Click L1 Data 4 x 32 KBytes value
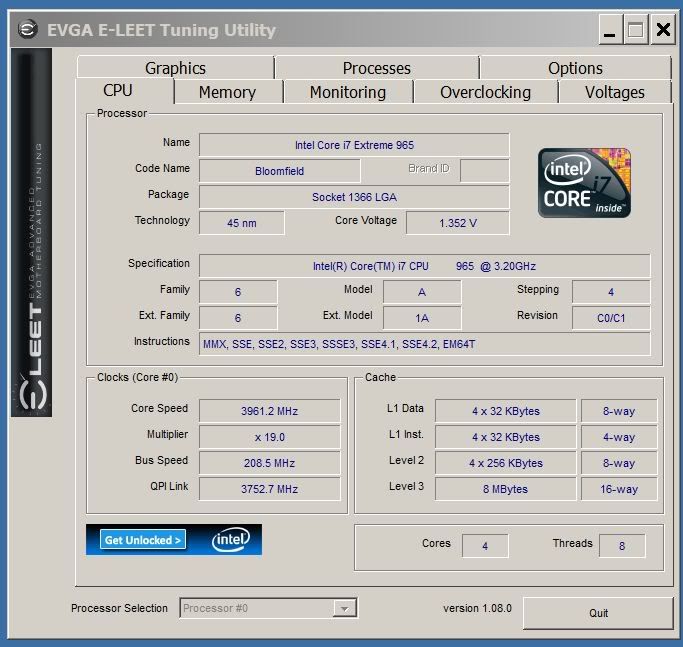 tap(506, 411)
